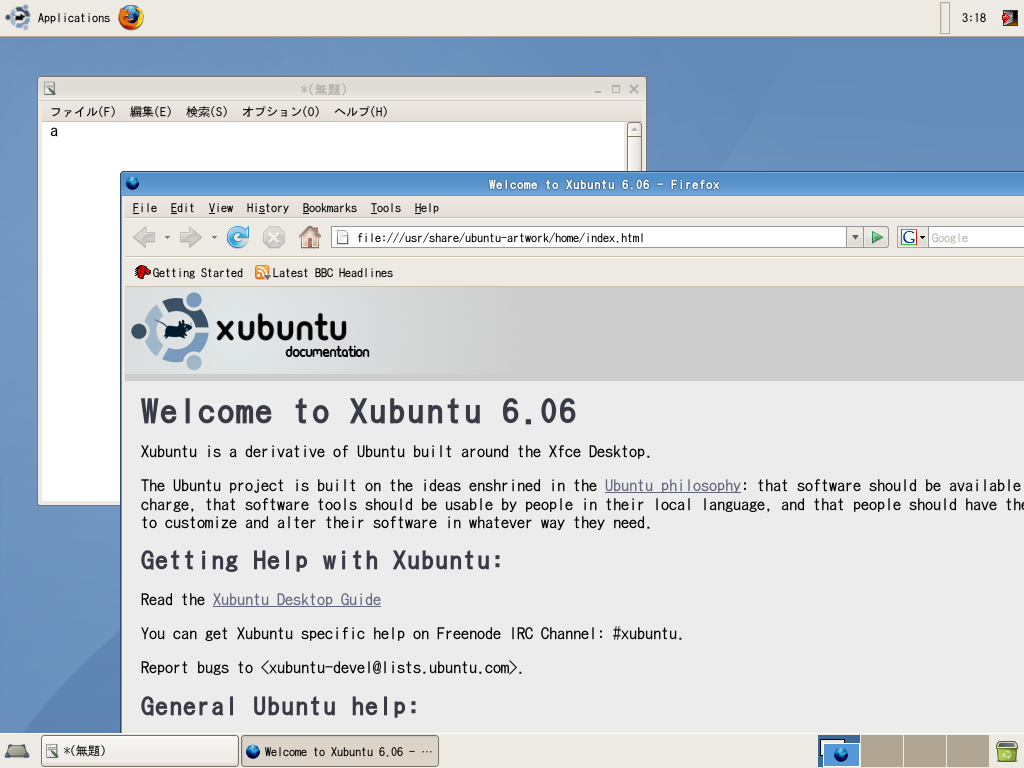1024x768 pixels.
Task: Open the Getting Started bookmark
Action: click(189, 273)
